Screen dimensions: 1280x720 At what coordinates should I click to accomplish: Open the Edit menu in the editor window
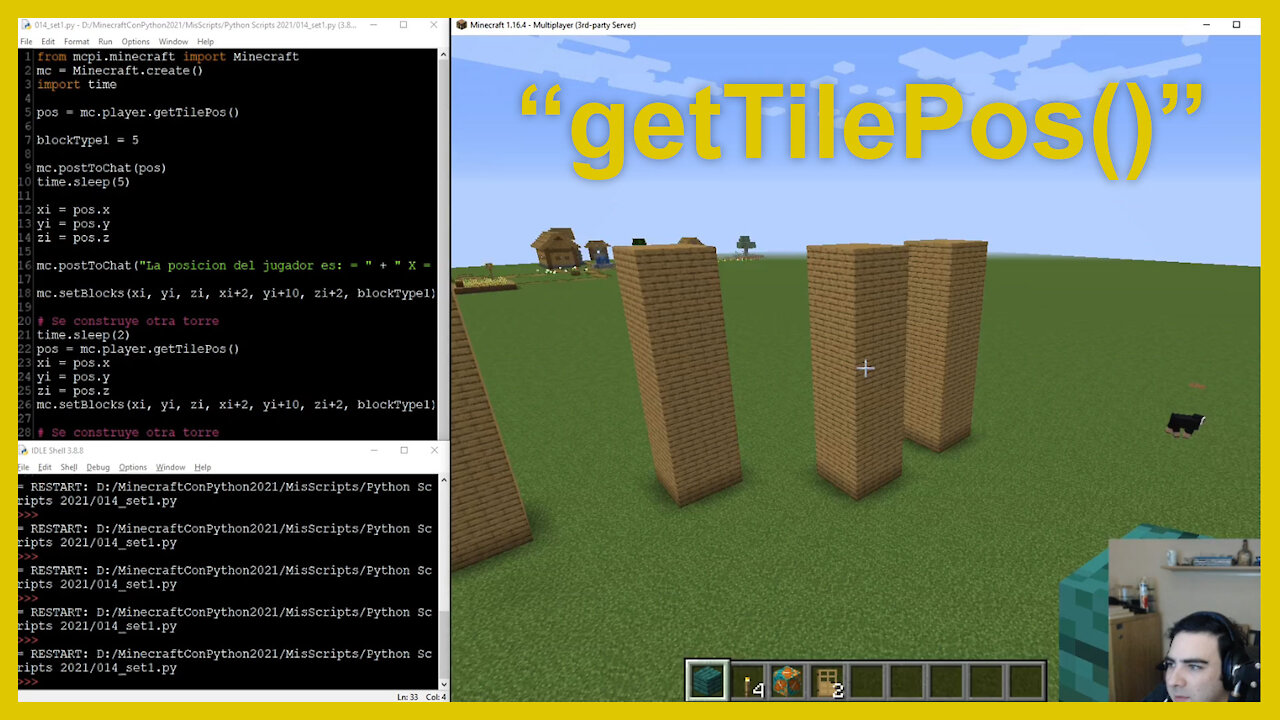(x=47, y=42)
